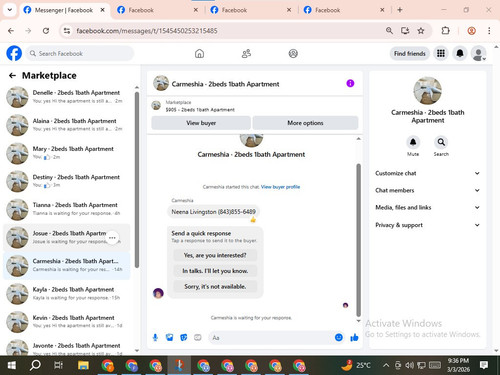The height and width of the screenshot is (375, 500).
Task: Open the Facebook menu grid icon
Action: click(441, 53)
